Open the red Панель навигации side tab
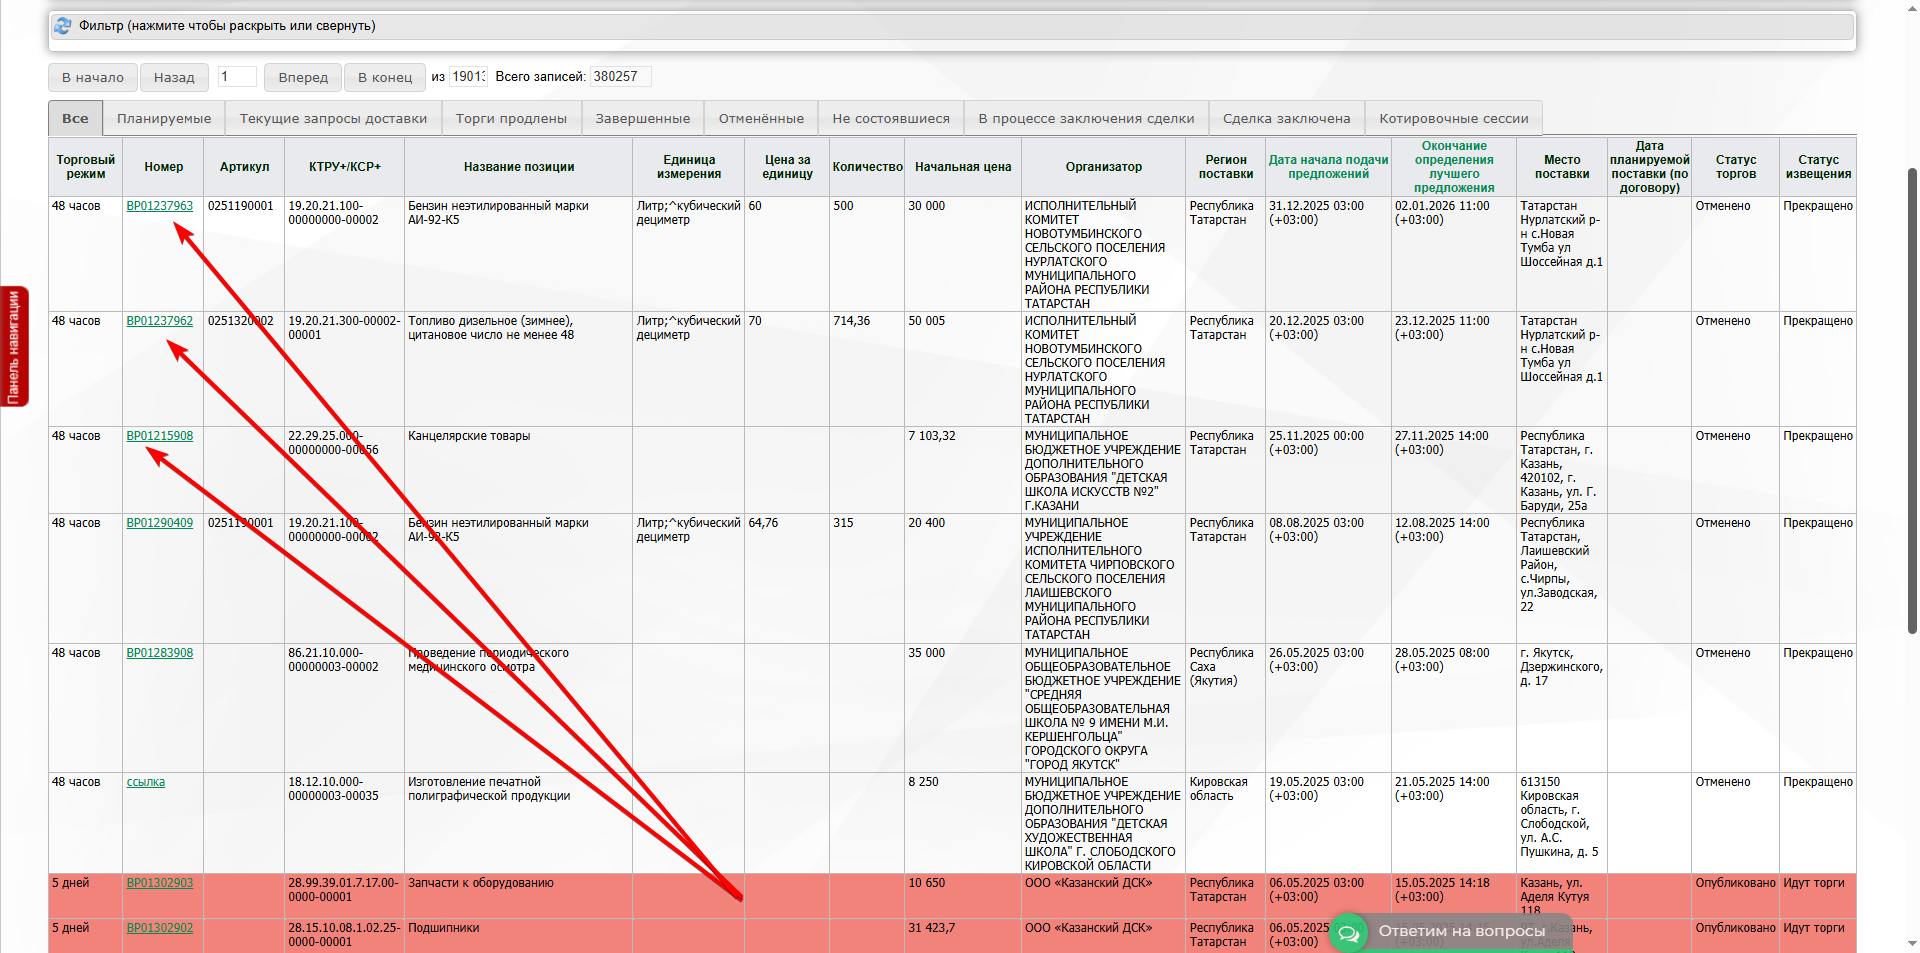The height and width of the screenshot is (953, 1920). coord(14,347)
